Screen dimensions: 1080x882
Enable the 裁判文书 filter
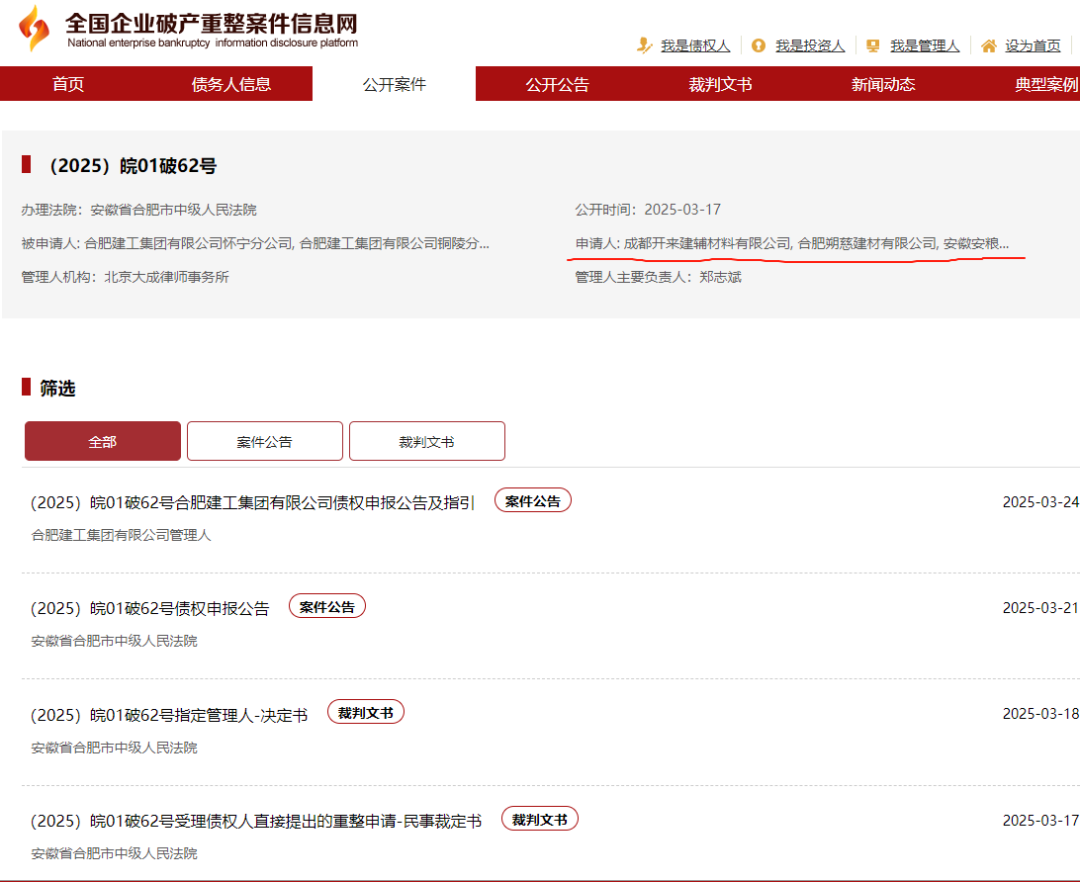tap(427, 440)
